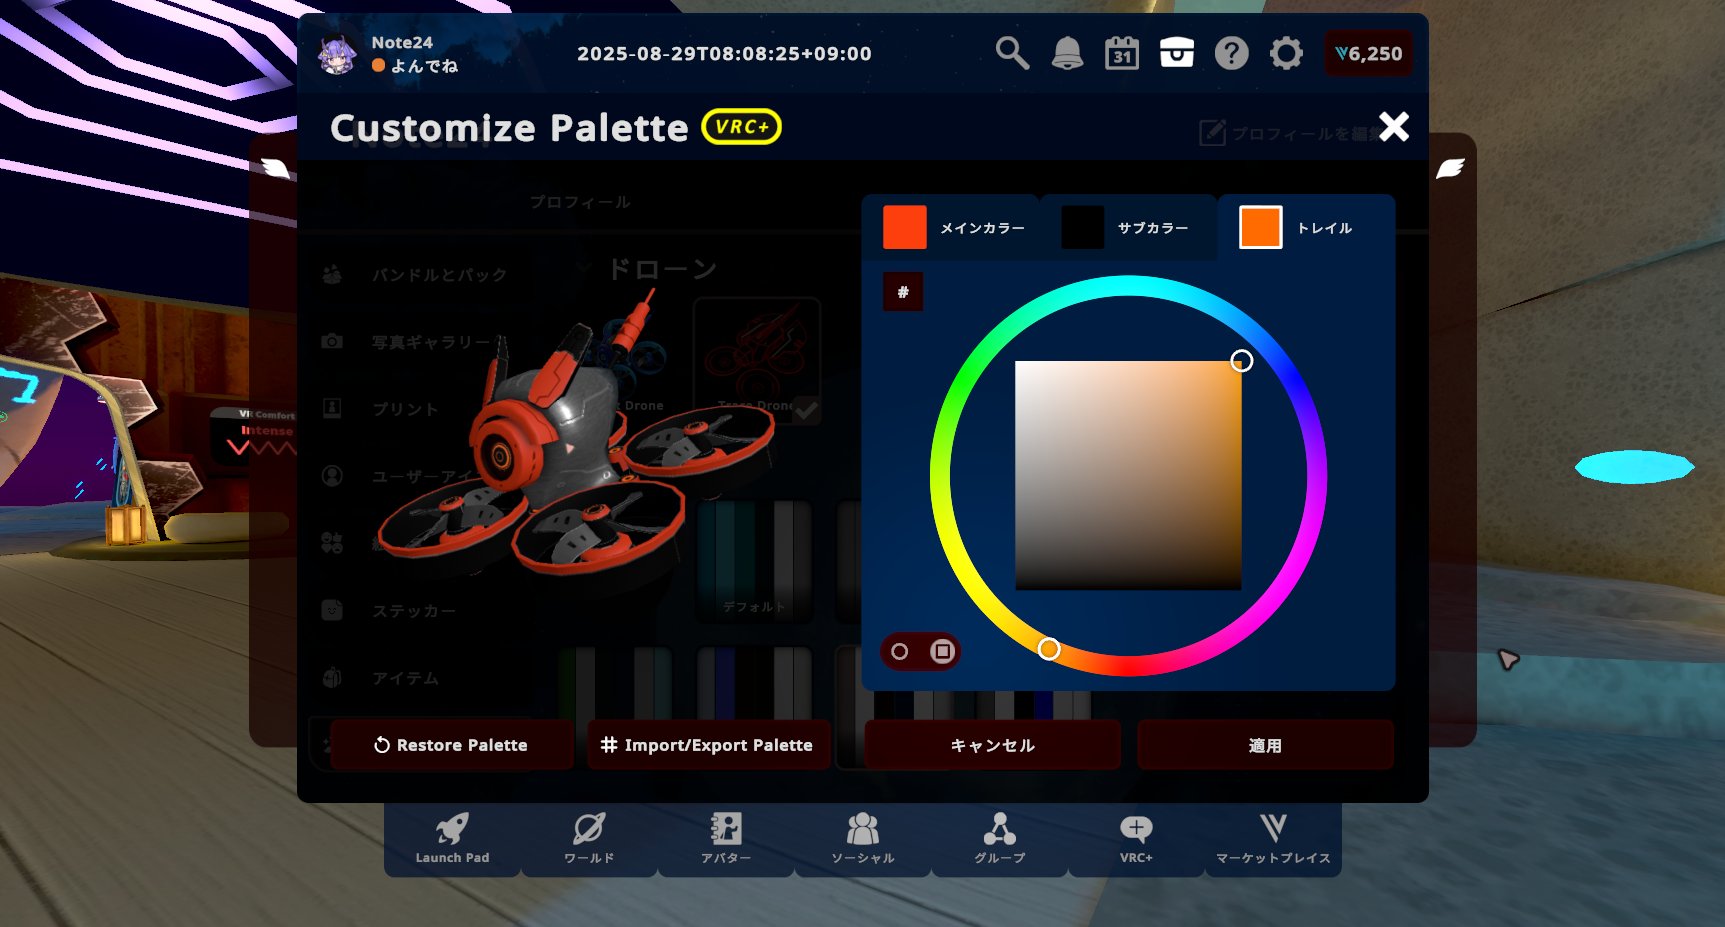Click the ドローン heading text
Image resolution: width=1725 pixels, height=927 pixels.
(x=662, y=269)
